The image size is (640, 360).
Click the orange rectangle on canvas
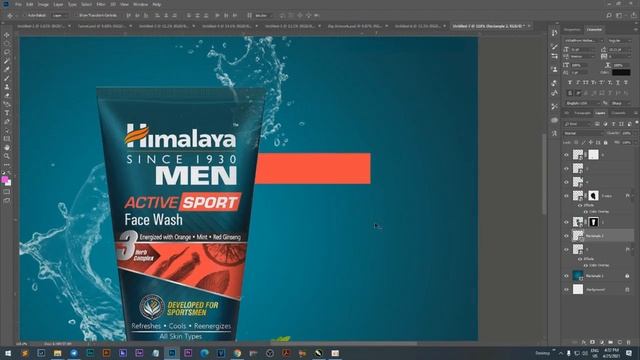[x=313, y=169]
